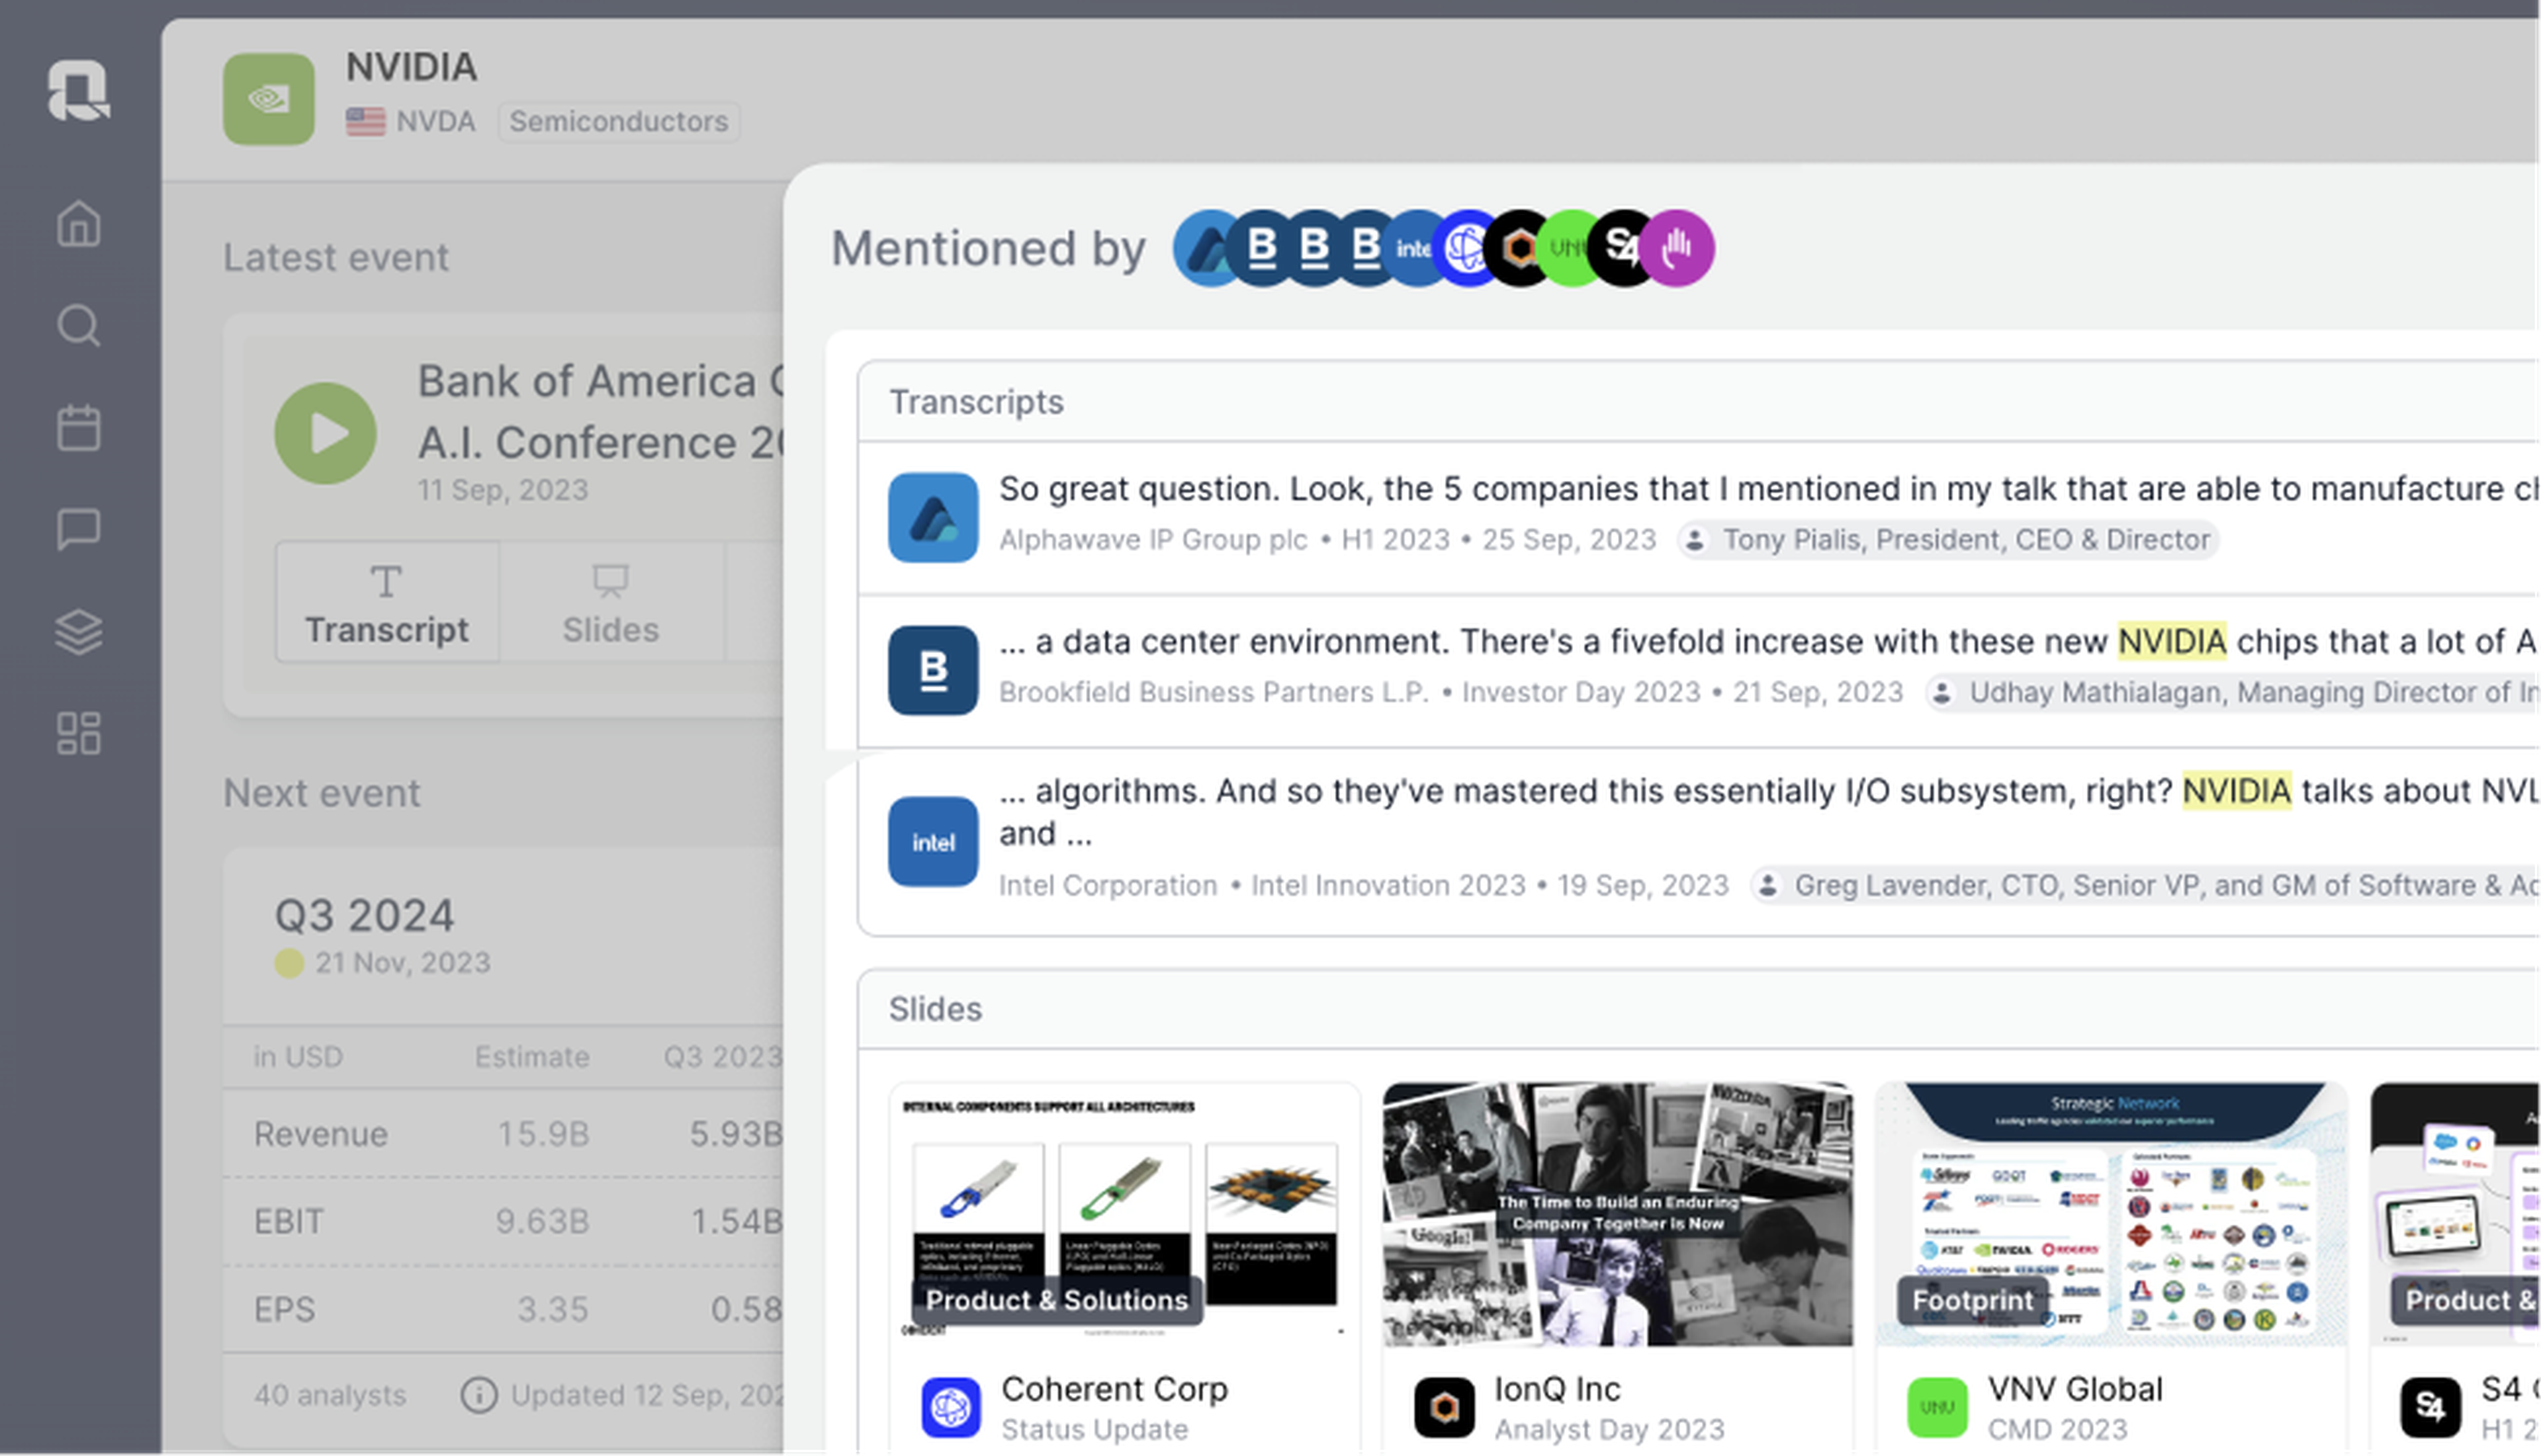Click the Coherent Corp company name
2541x1456 pixels.
(x=1114, y=1389)
